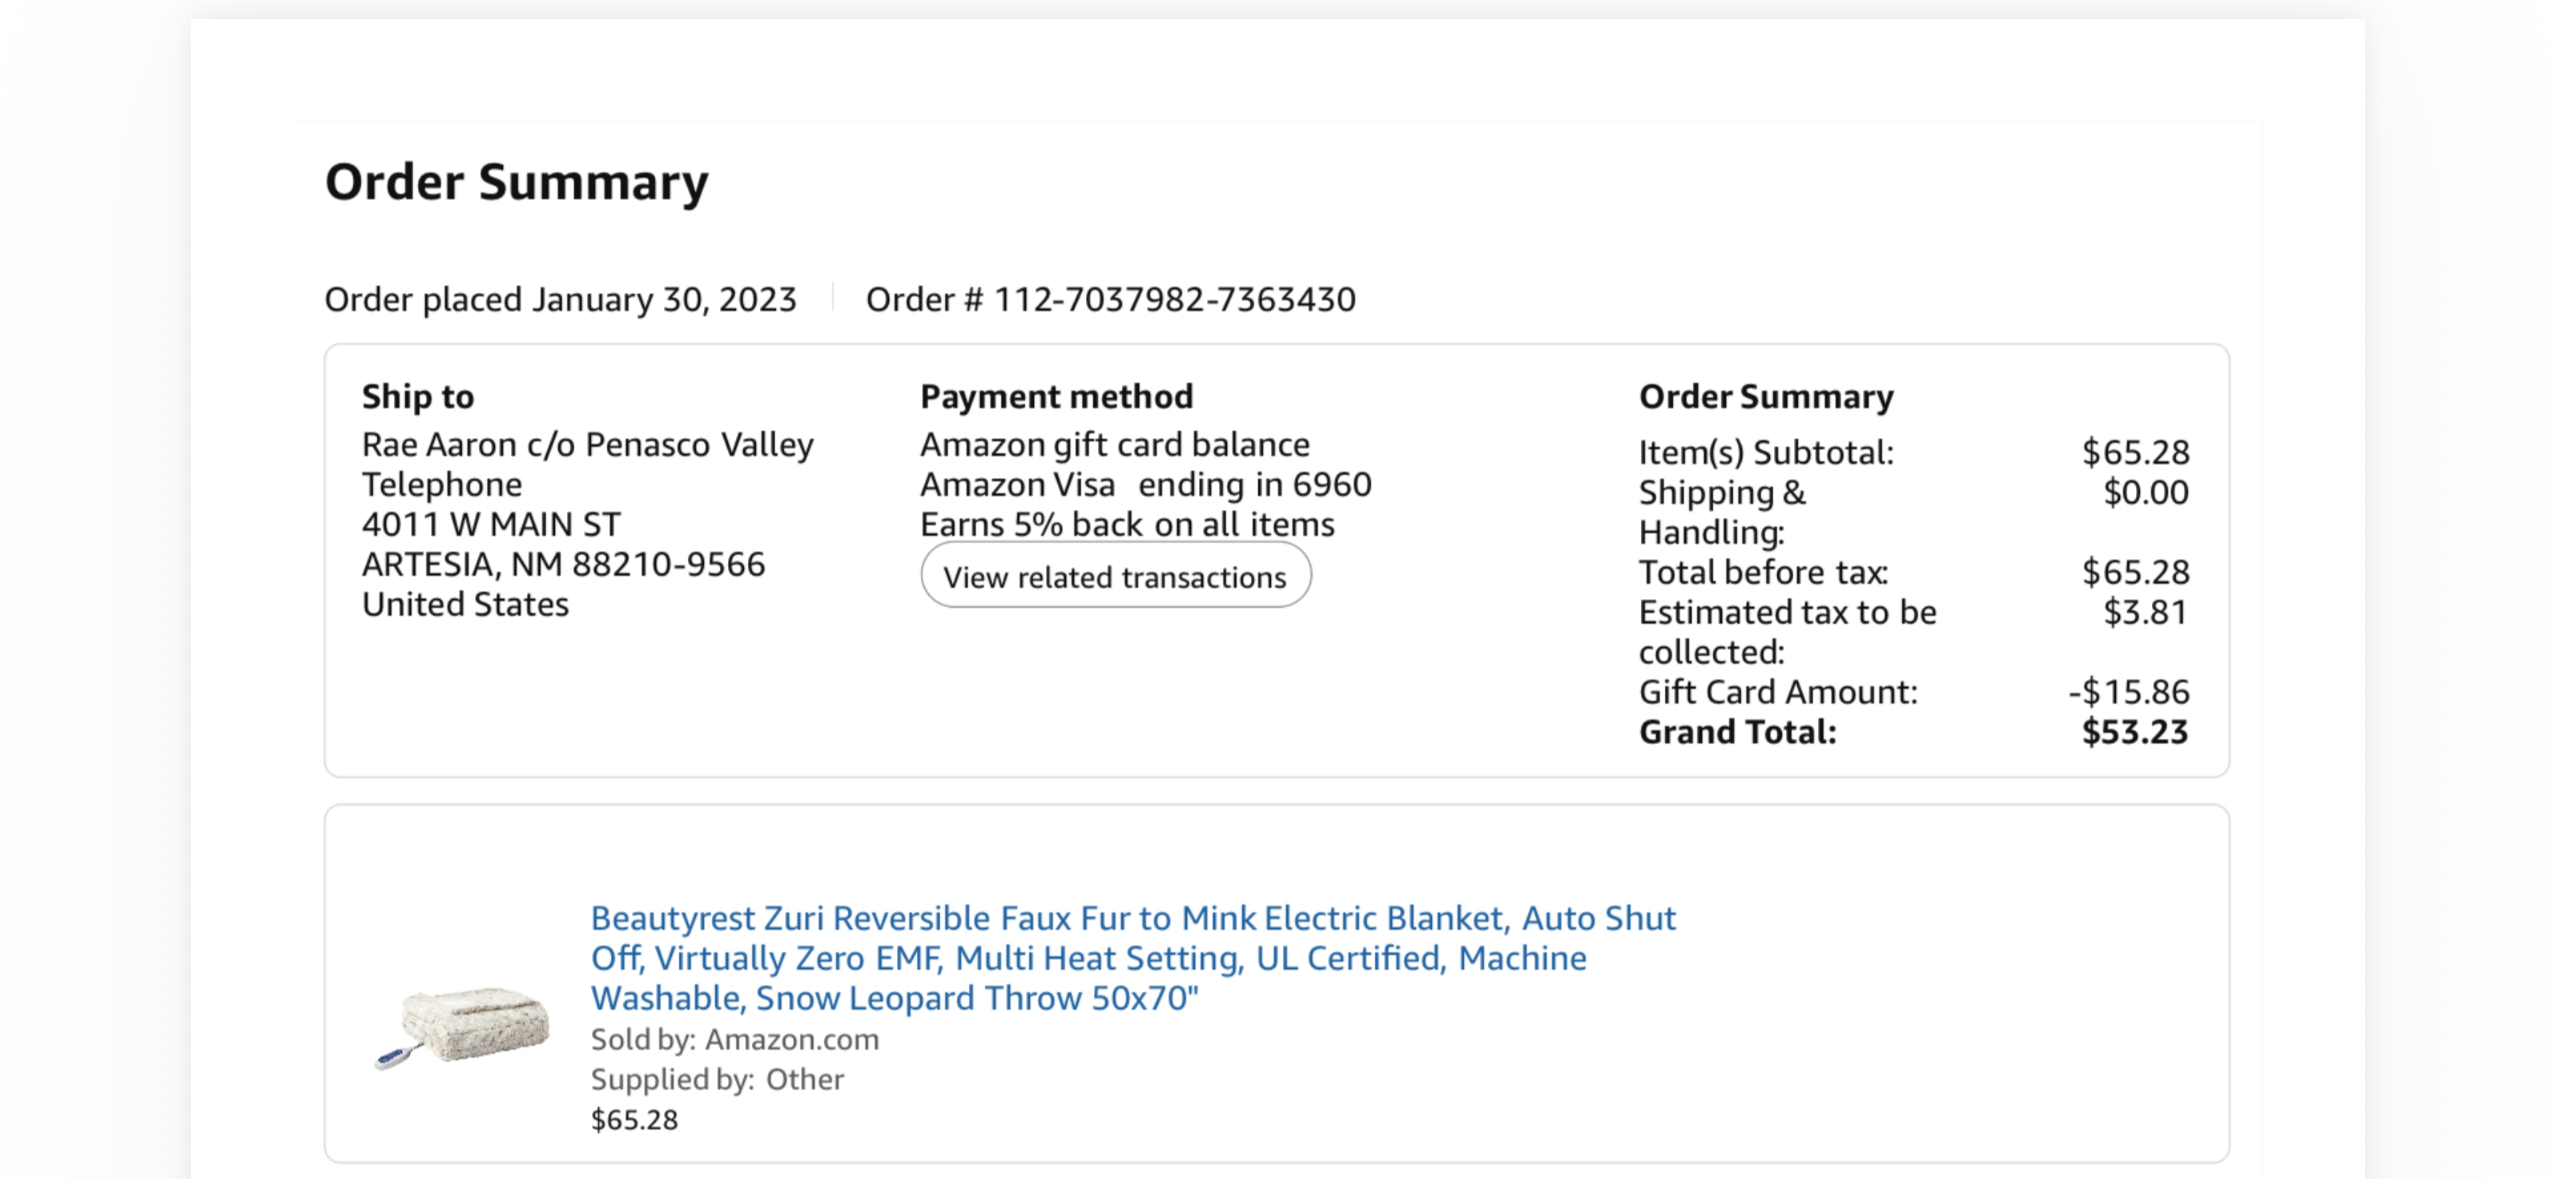Click the Grand Total amount $53.23
This screenshot has height=1179, width=2556.
2135,732
